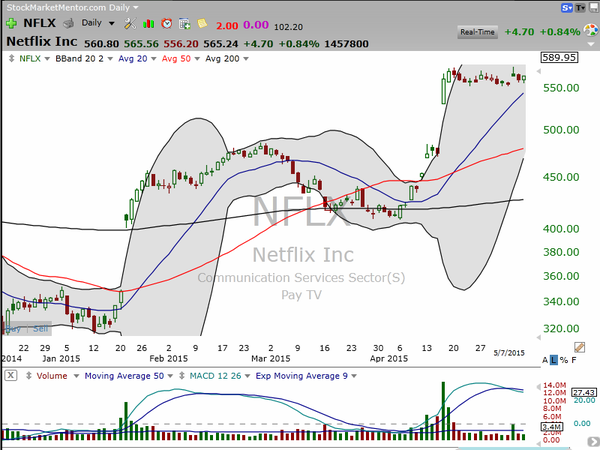Click the color palette icon near +0.84%
The width and height of the screenshot is (600, 450).
pos(590,30)
